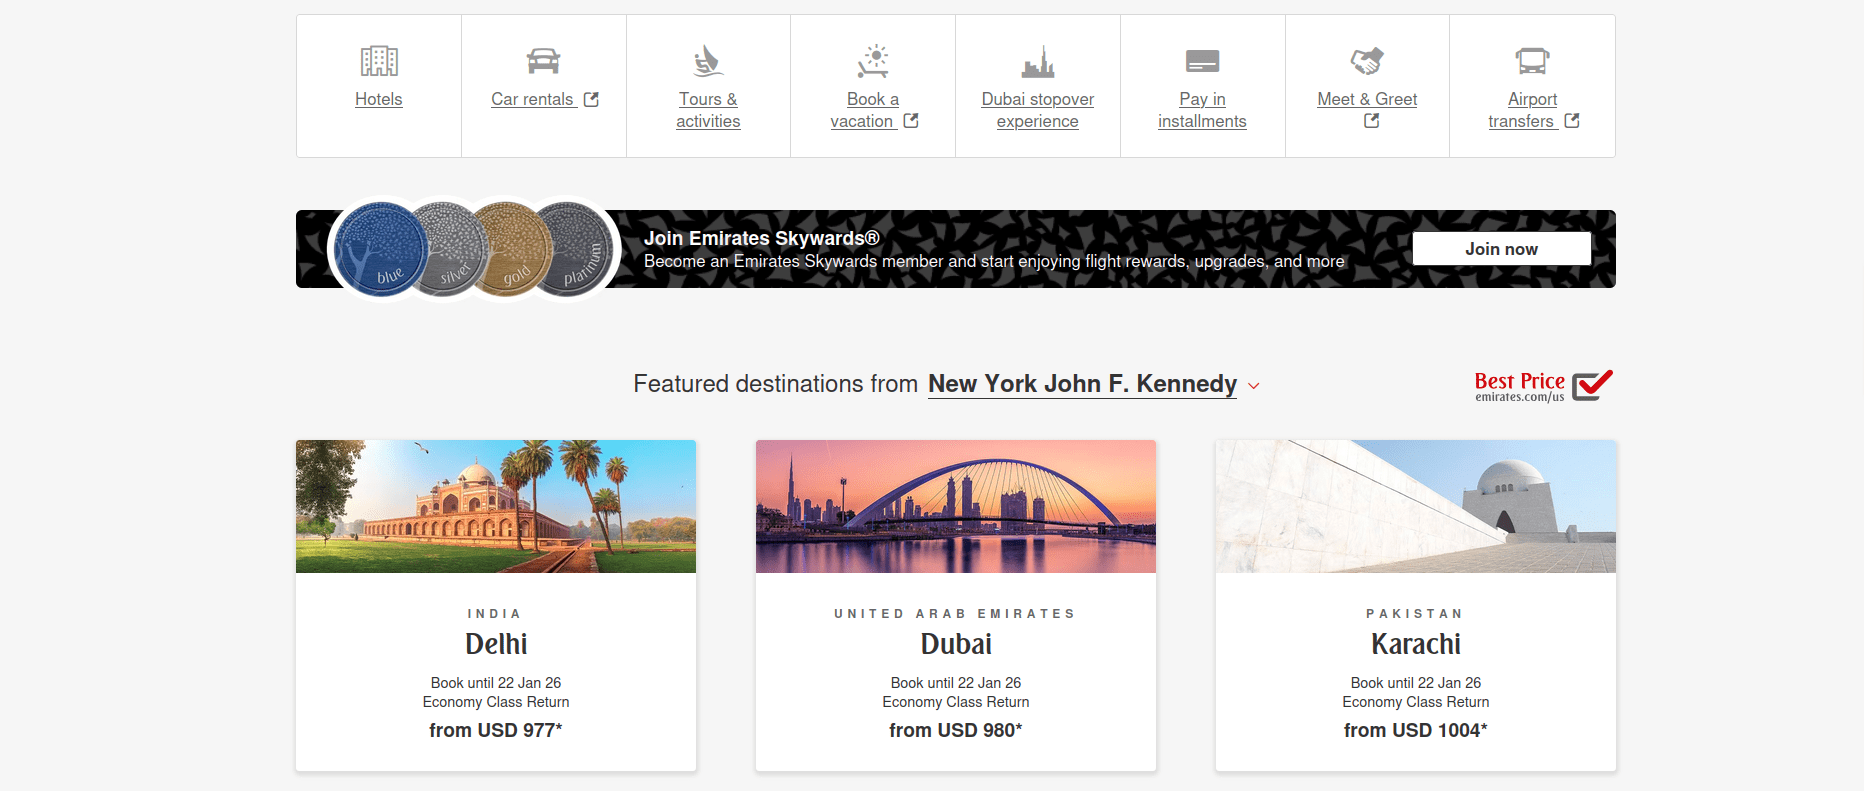Open the New York John F. Kennedy dropdown
The width and height of the screenshot is (1864, 791).
tap(1082, 384)
